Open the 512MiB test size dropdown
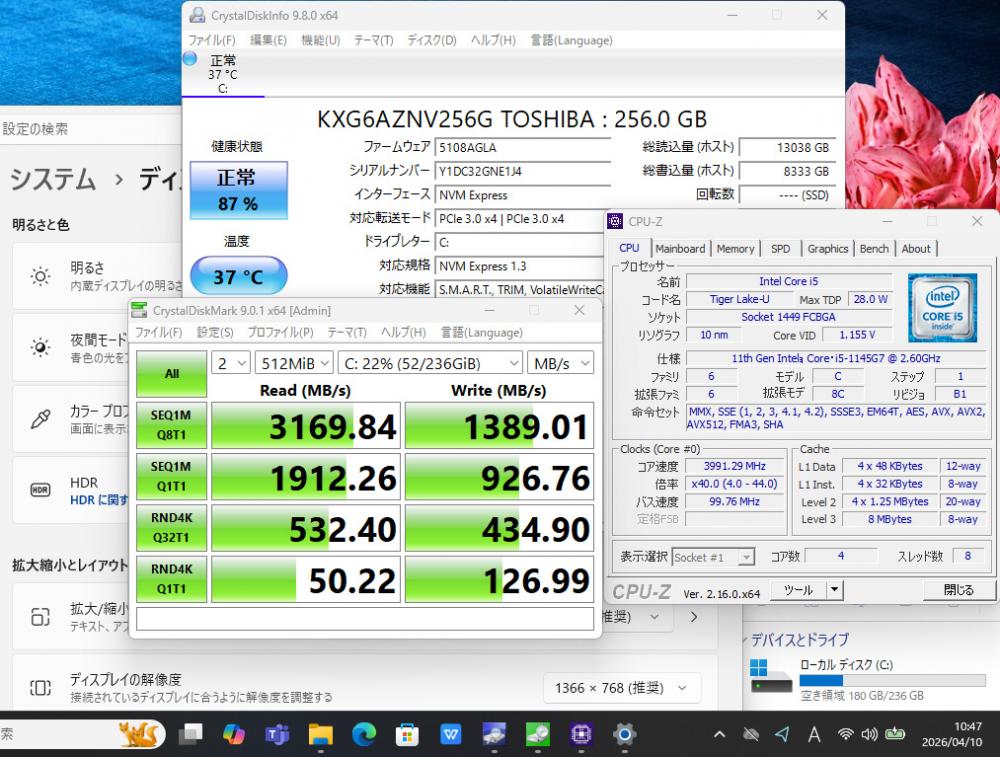1000x757 pixels. [294, 362]
